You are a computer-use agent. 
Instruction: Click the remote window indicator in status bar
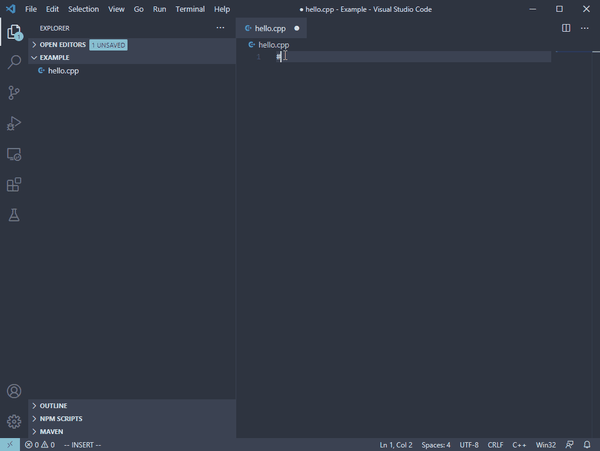click(10, 444)
